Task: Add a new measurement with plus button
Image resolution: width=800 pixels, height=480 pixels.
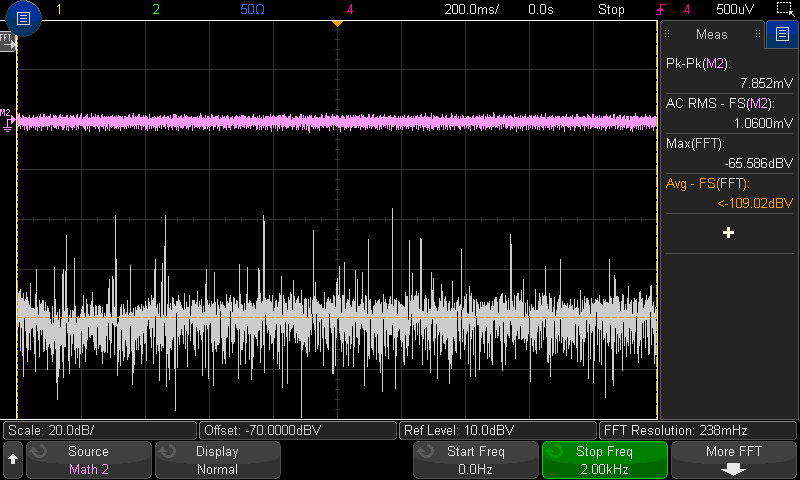Action: click(x=729, y=233)
